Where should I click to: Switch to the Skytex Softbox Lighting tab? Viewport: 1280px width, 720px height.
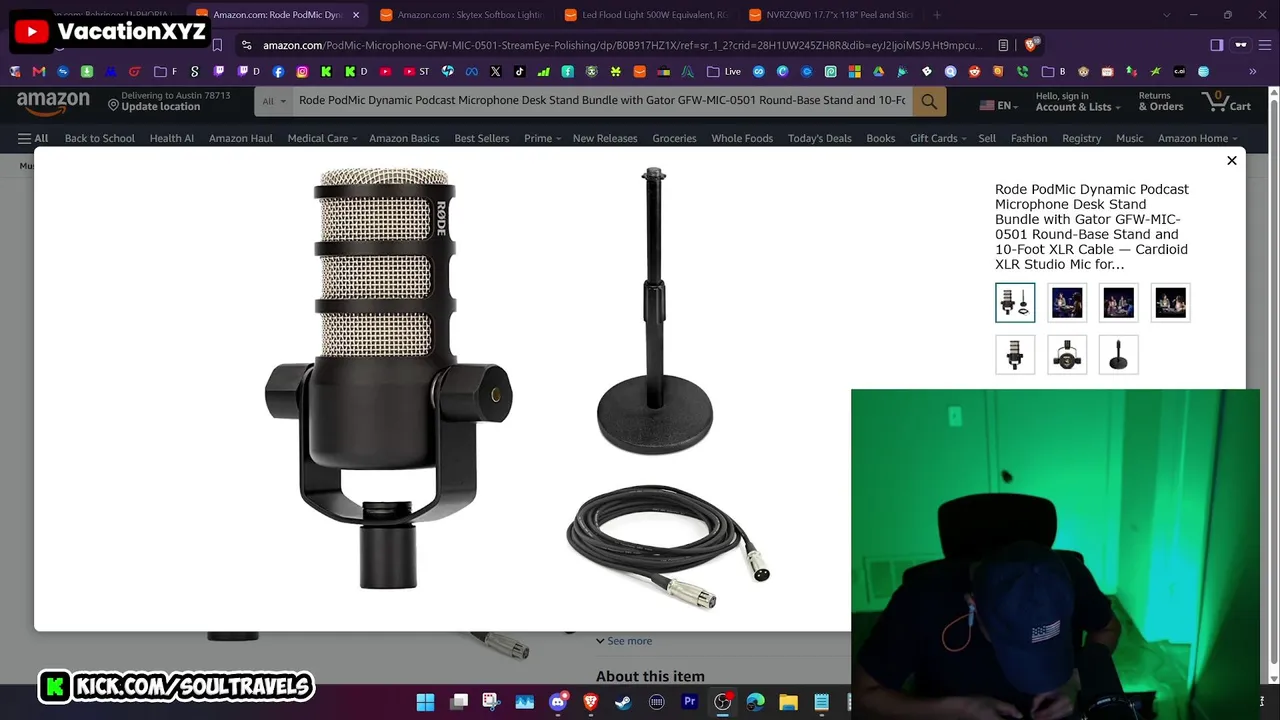tap(460, 15)
